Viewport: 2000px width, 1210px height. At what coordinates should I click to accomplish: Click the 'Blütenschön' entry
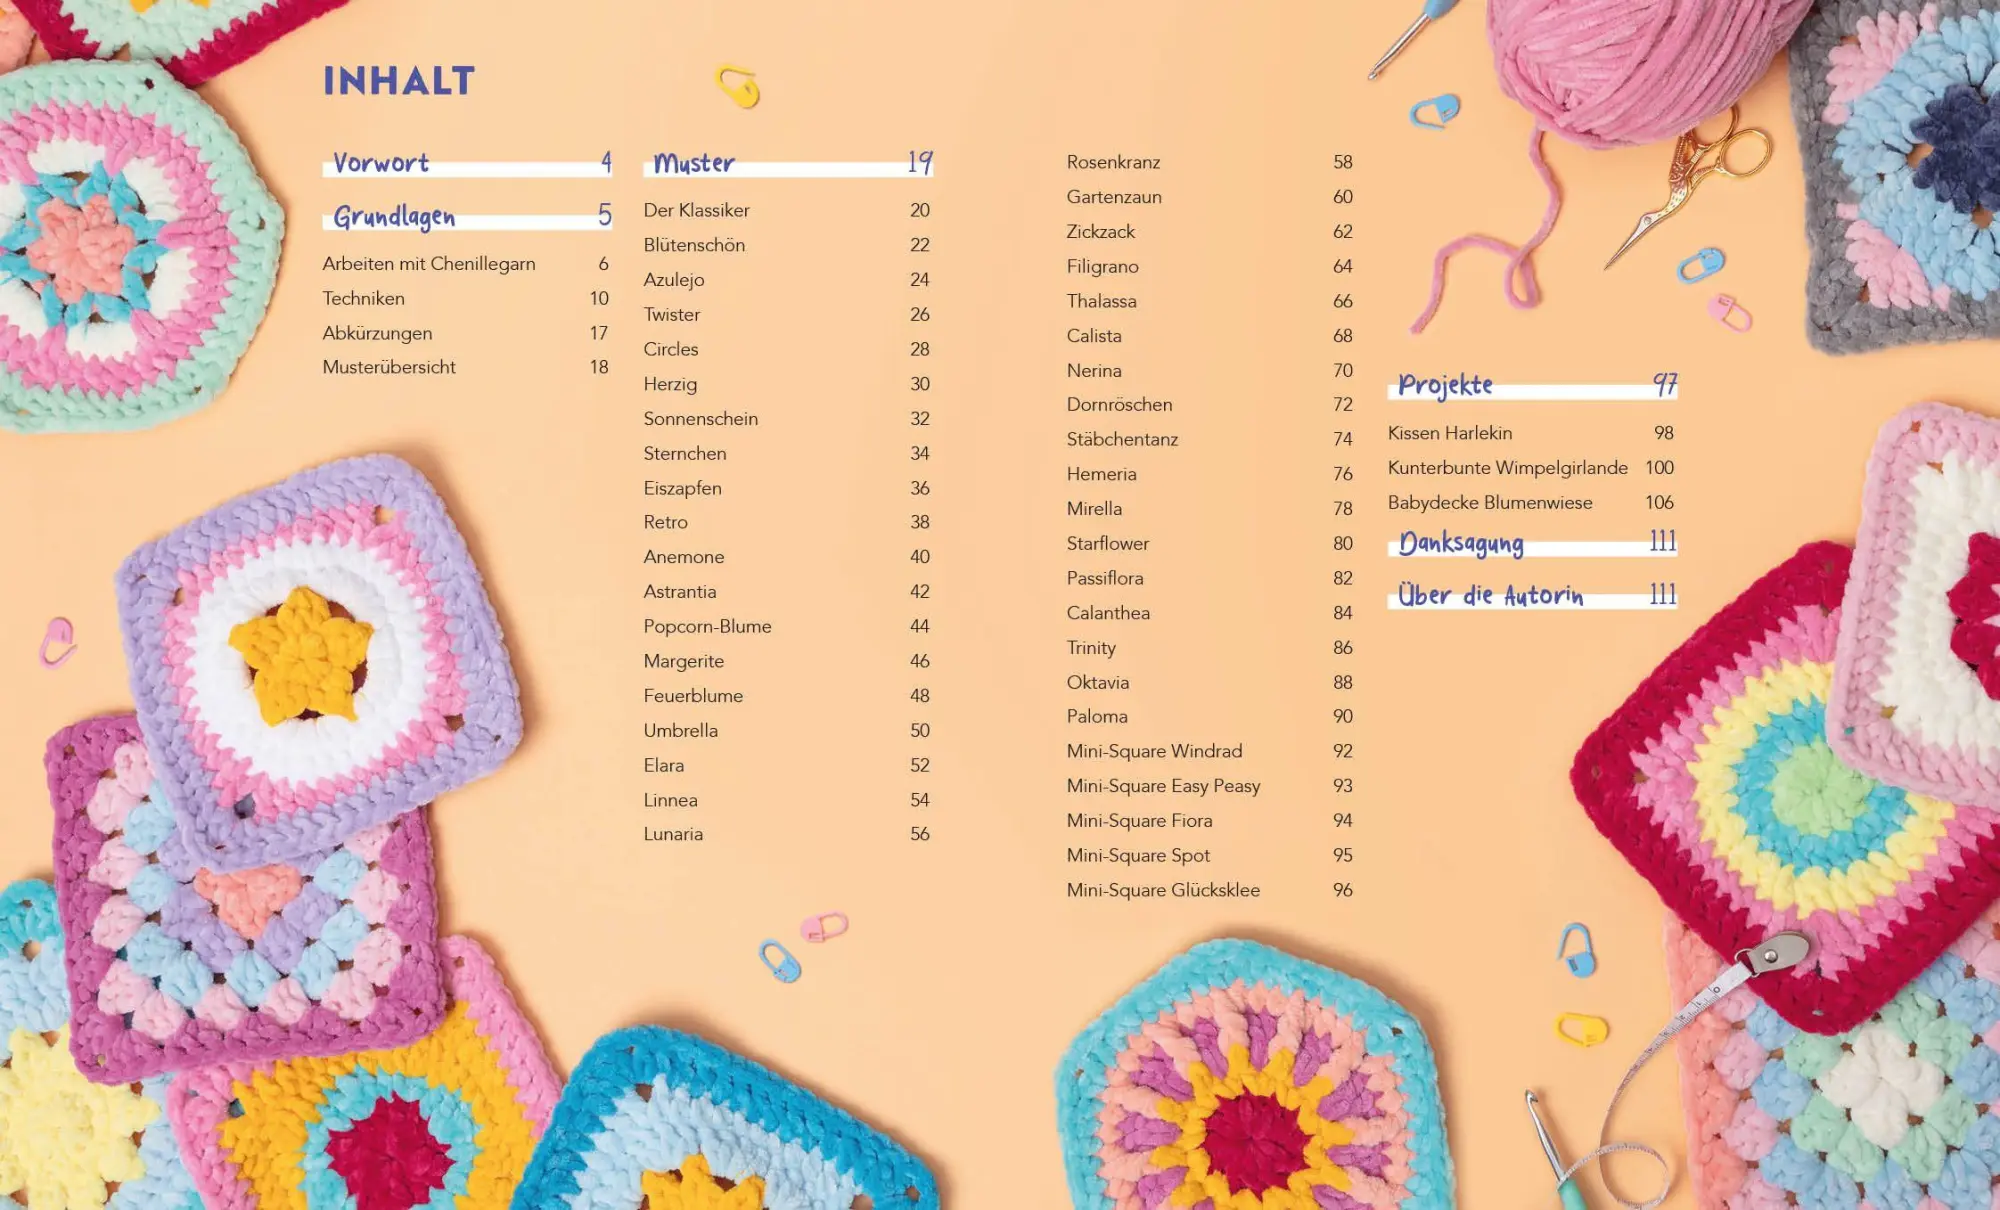coord(694,245)
